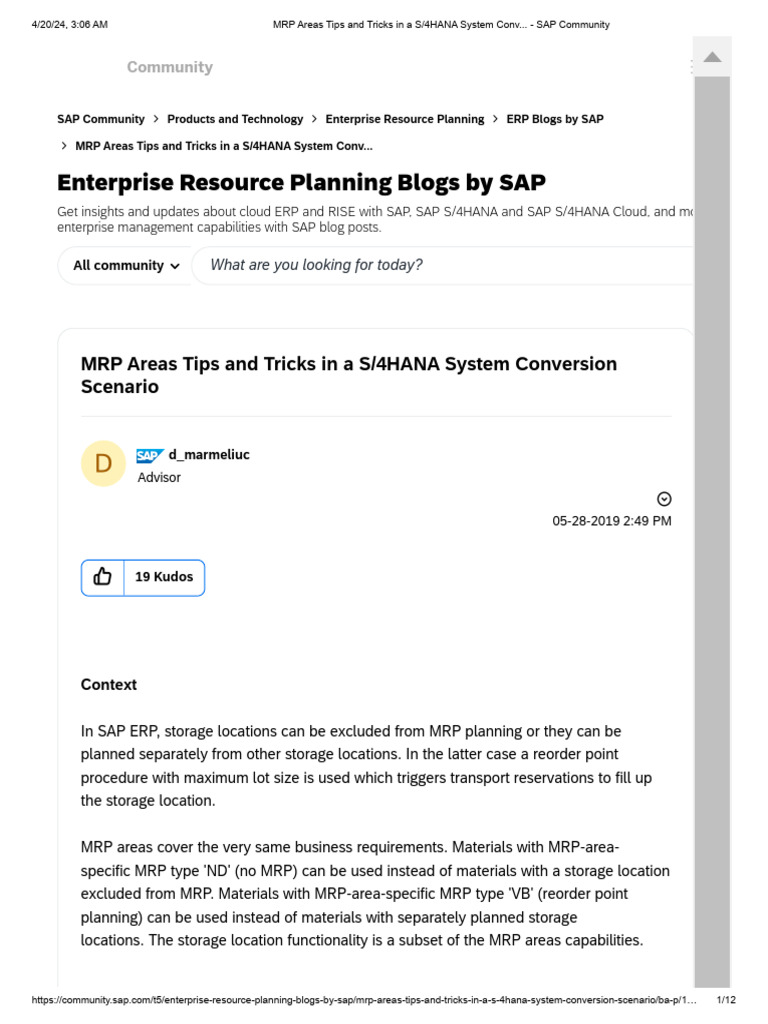
Task: Click the chevron after SAP Community breadcrumb
Action: (x=156, y=119)
